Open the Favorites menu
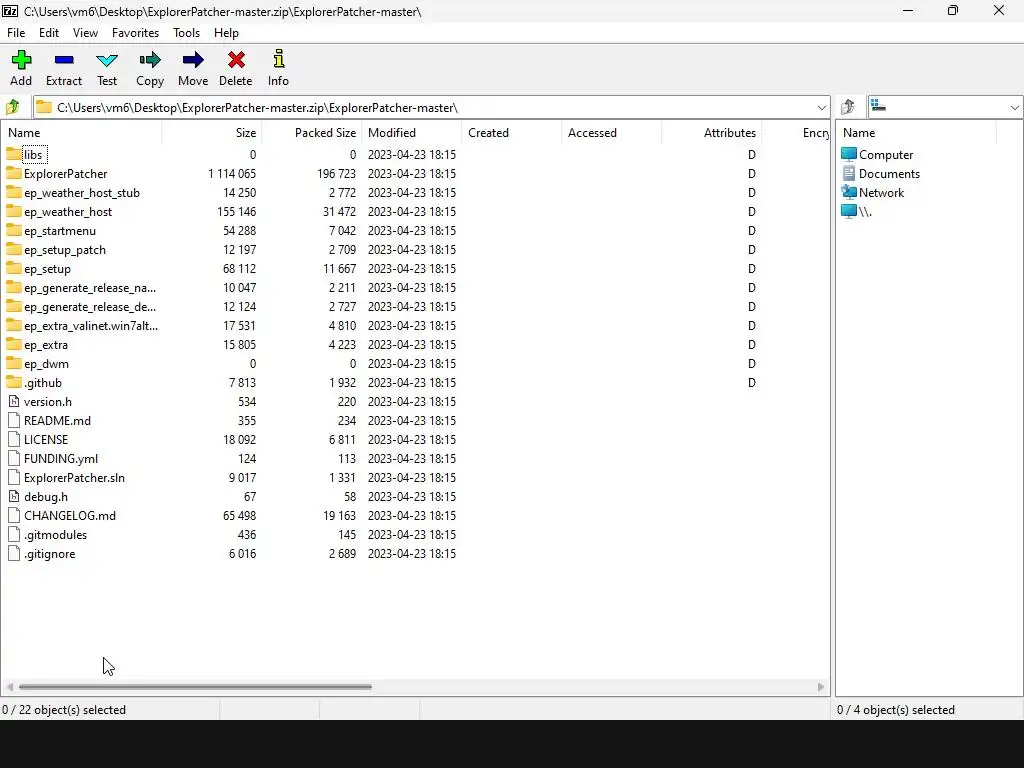 135,33
